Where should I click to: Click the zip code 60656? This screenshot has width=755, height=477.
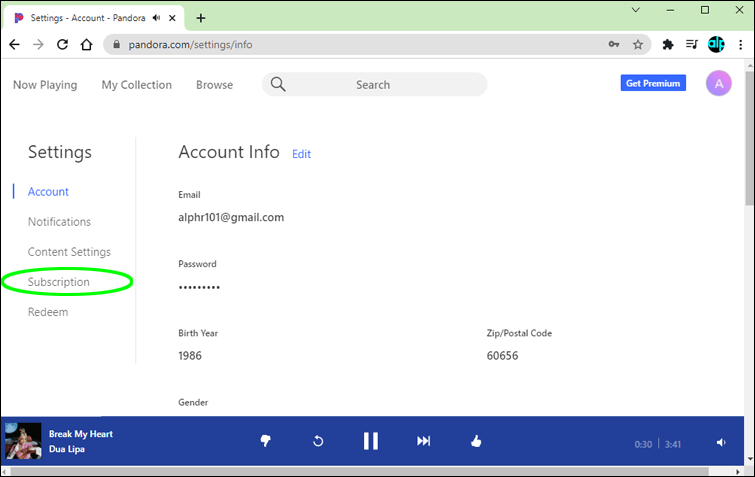click(x=502, y=356)
